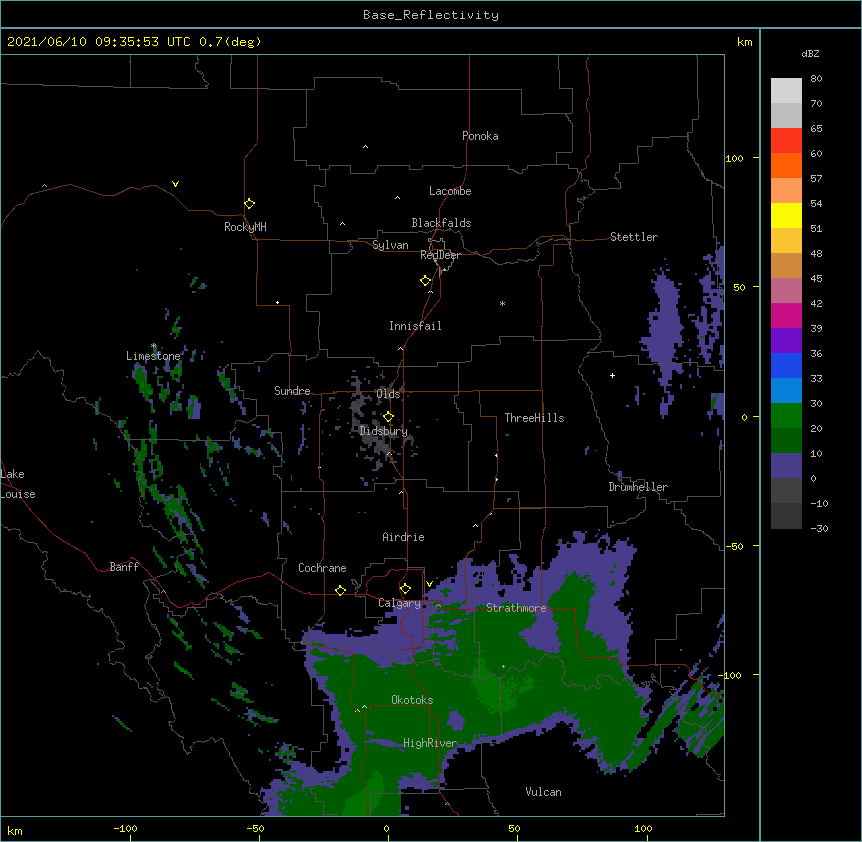Click the Cochrane label
Viewport: 862px width, 842px height.
point(322,568)
